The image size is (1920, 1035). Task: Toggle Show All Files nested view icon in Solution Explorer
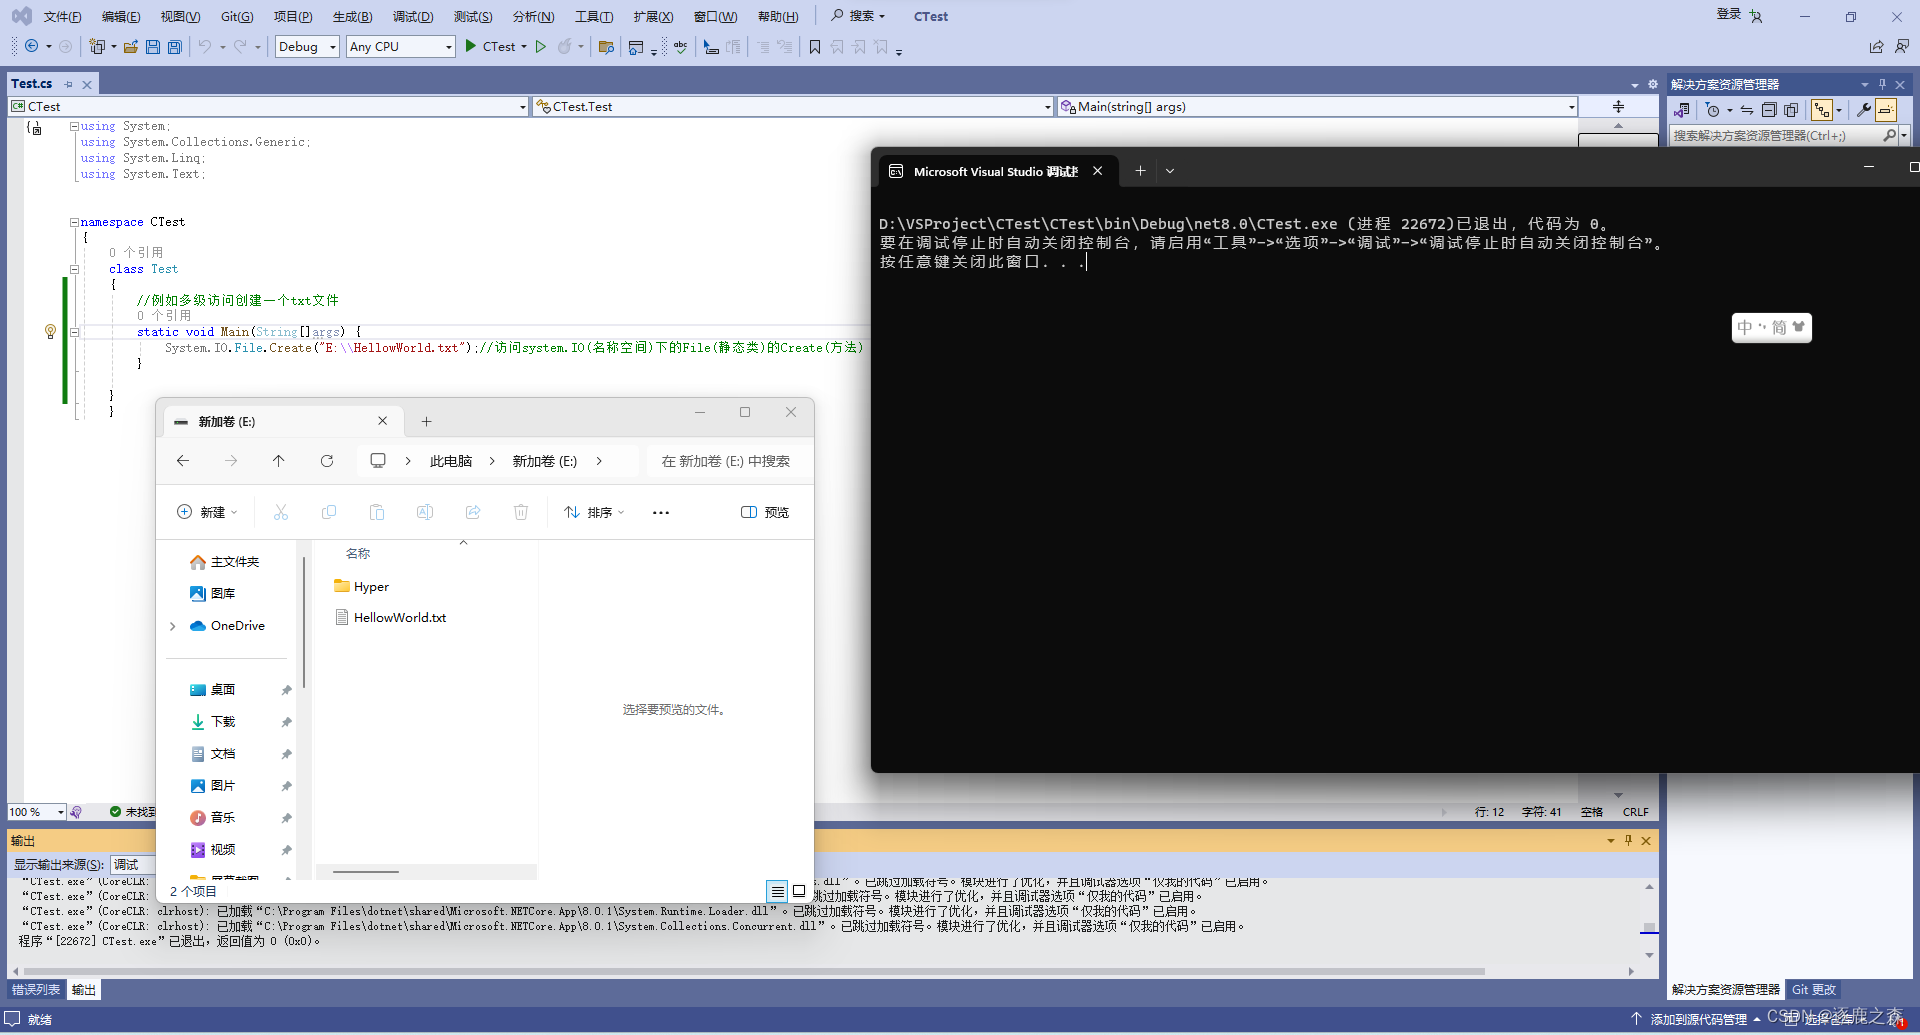point(1822,110)
